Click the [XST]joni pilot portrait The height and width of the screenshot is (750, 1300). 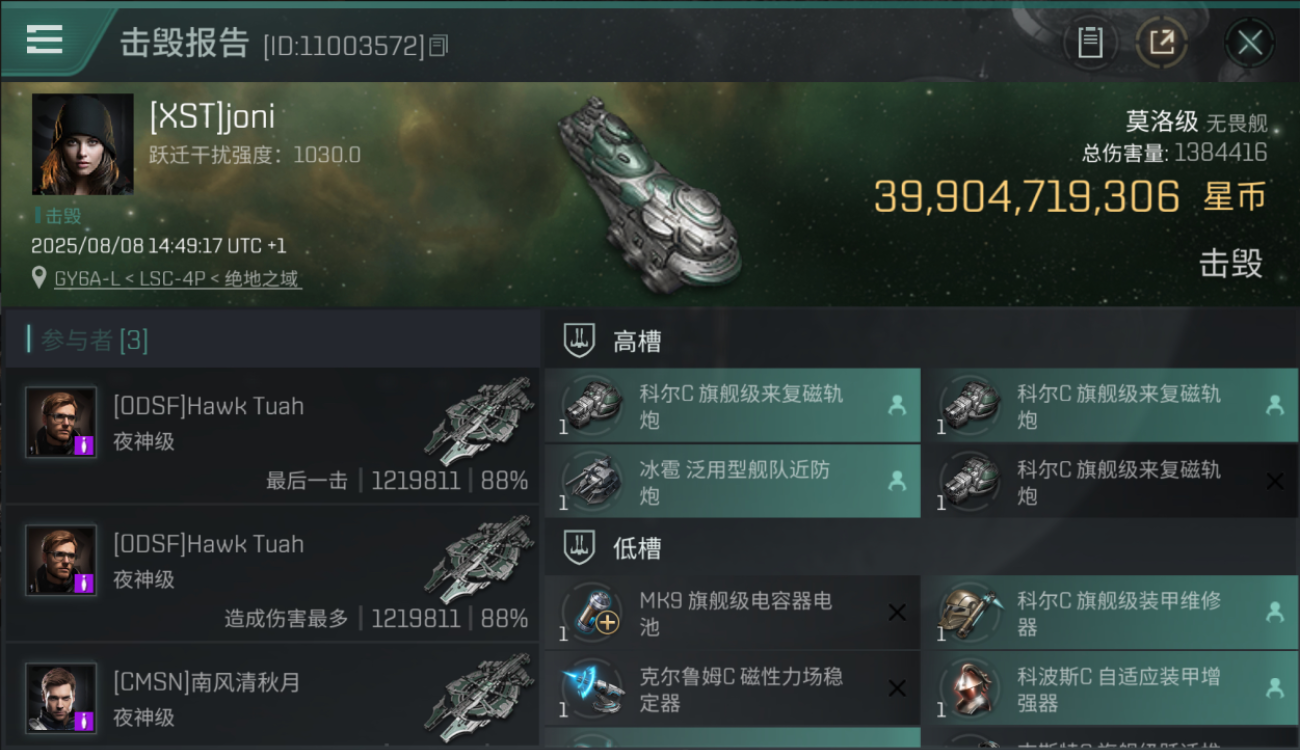coord(82,144)
